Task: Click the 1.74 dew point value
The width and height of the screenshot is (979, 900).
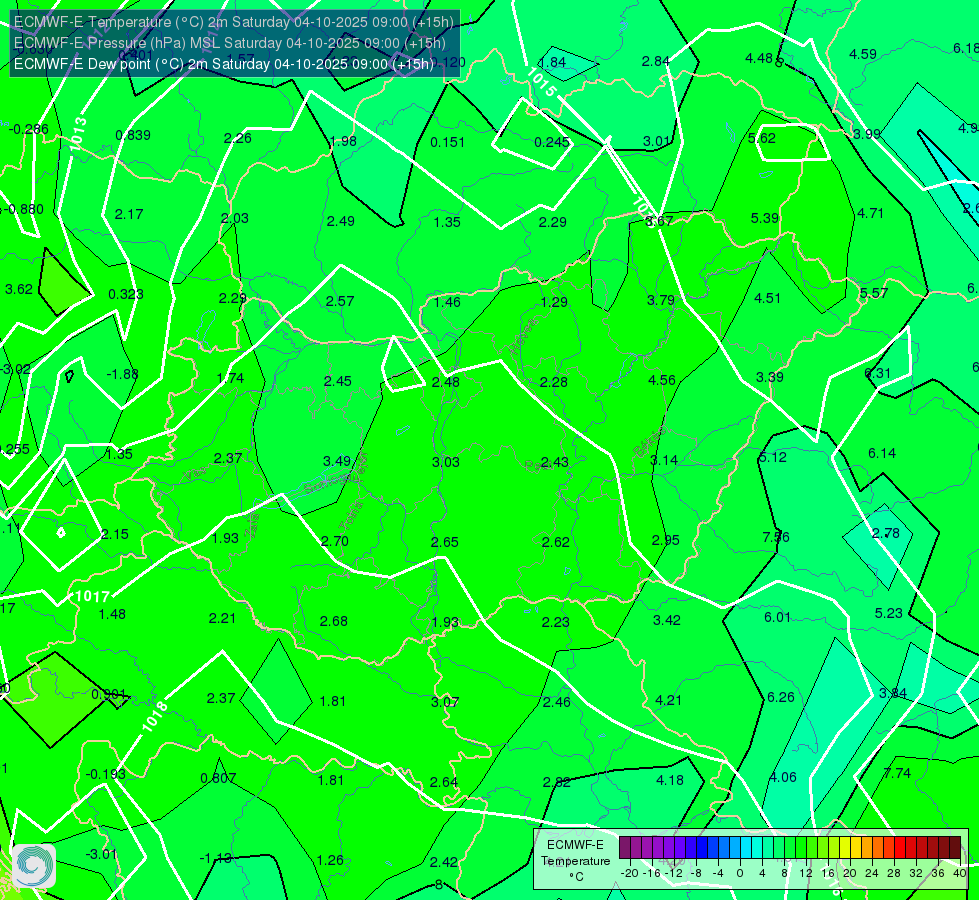Action: click(230, 378)
